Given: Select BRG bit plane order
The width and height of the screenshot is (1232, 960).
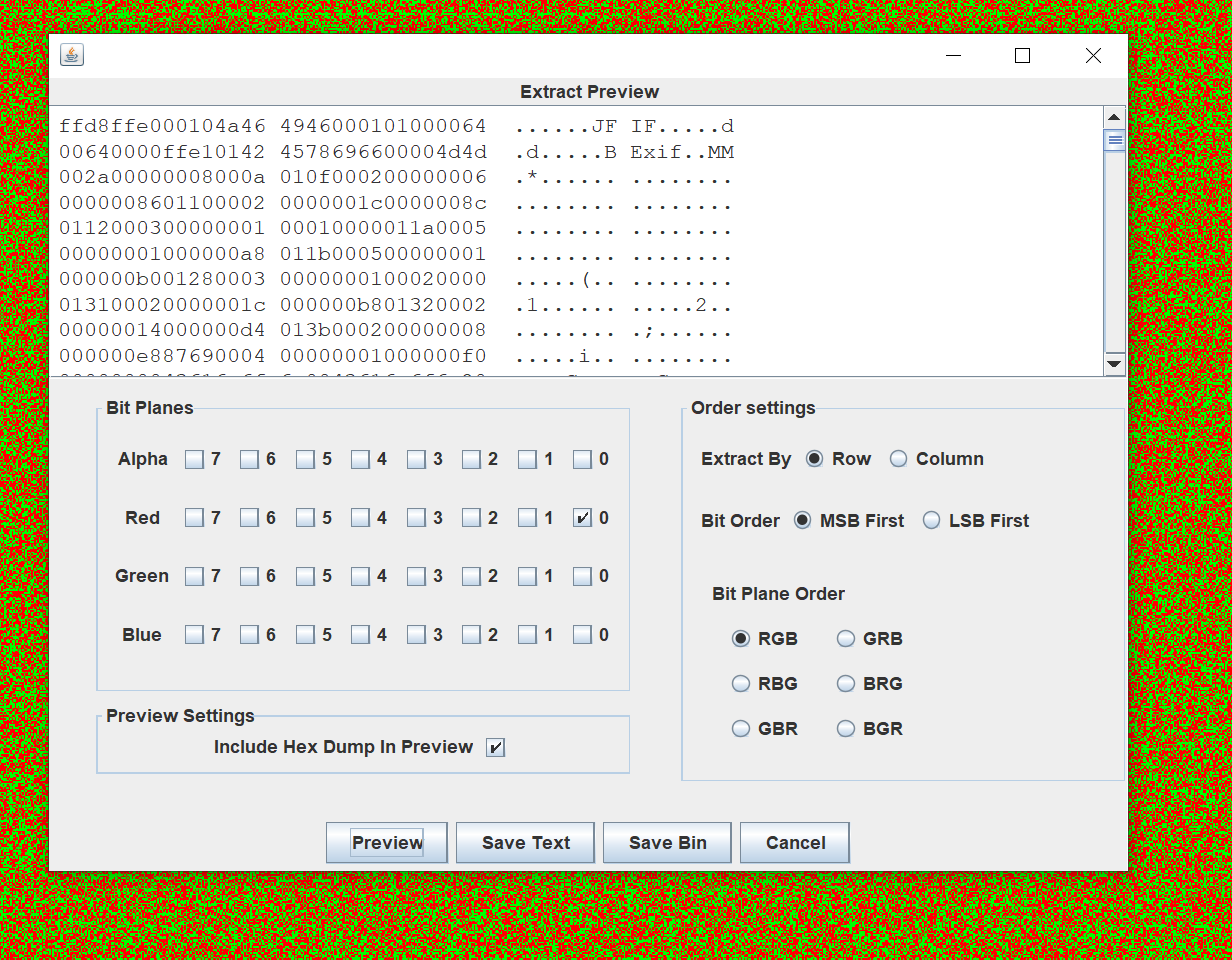Looking at the screenshot, I should [846, 684].
